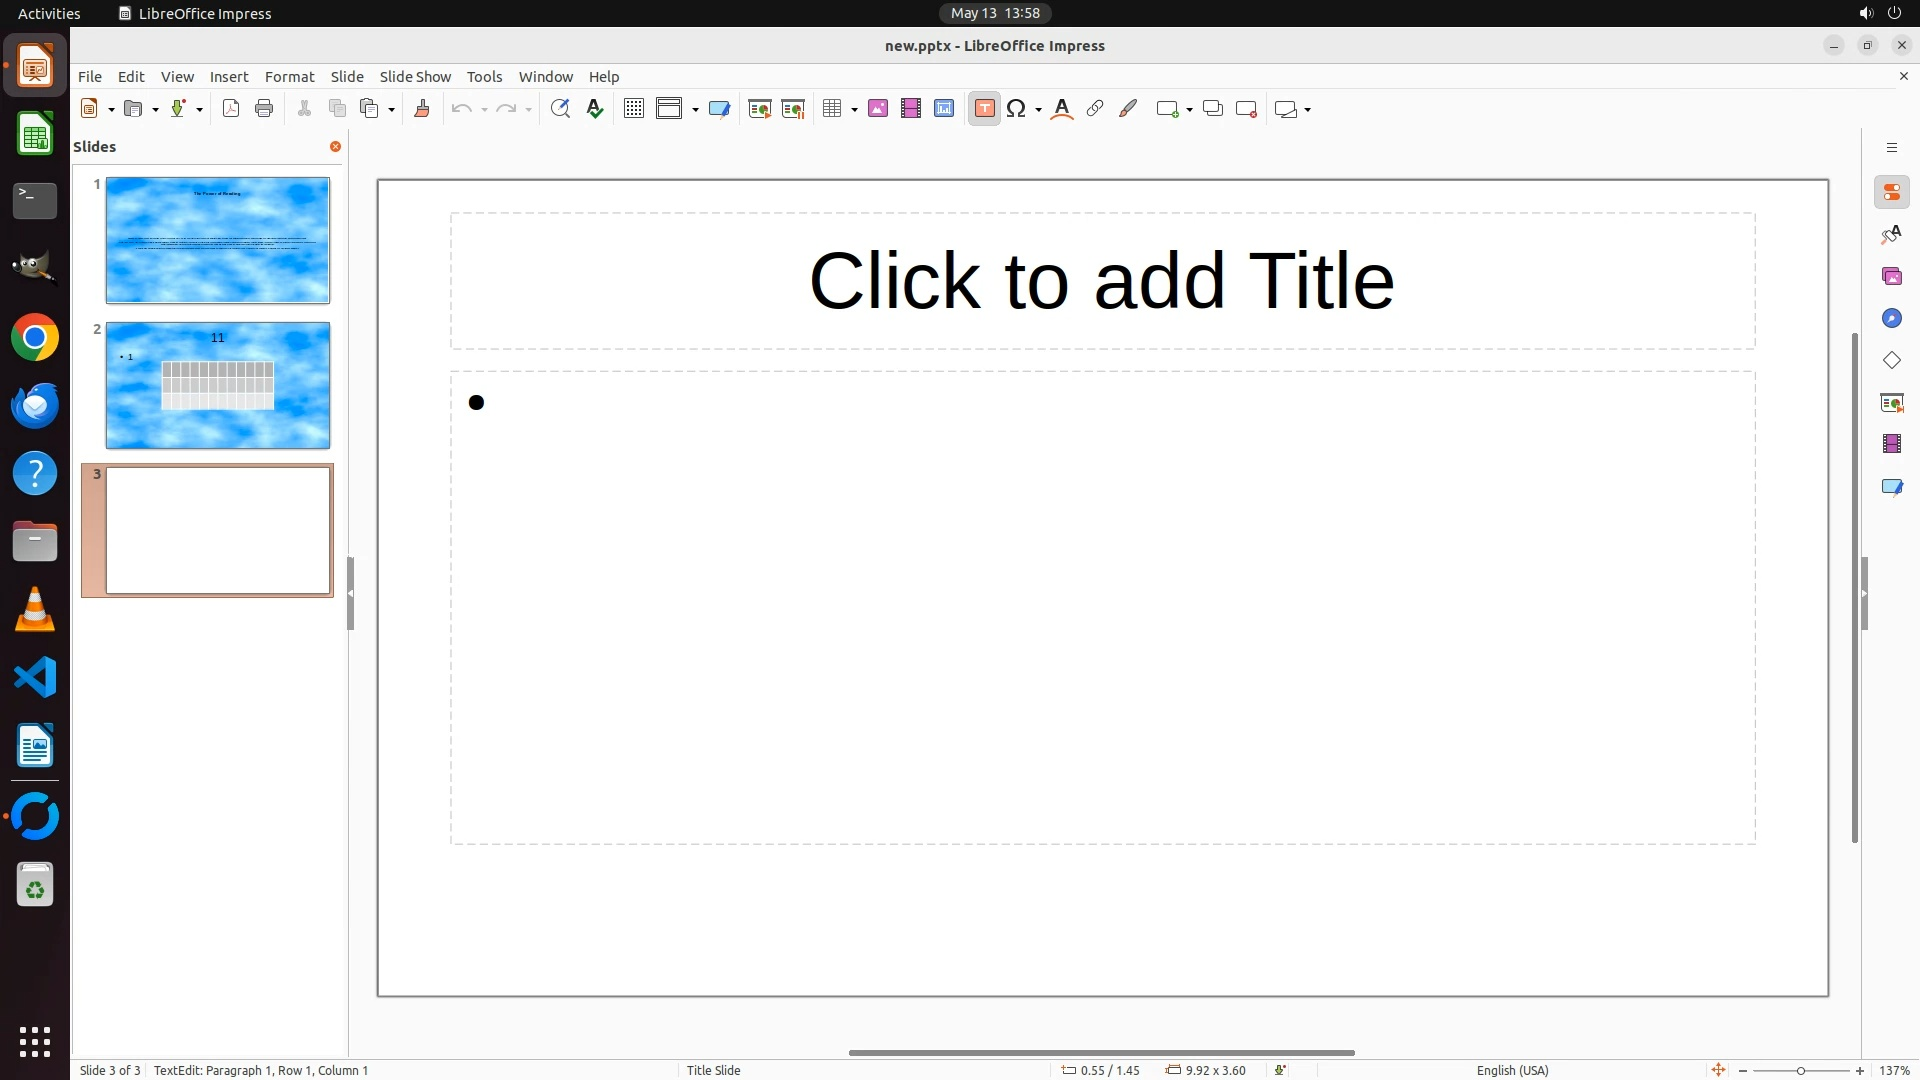Open sidebar Gallery panel icon

(1891, 276)
